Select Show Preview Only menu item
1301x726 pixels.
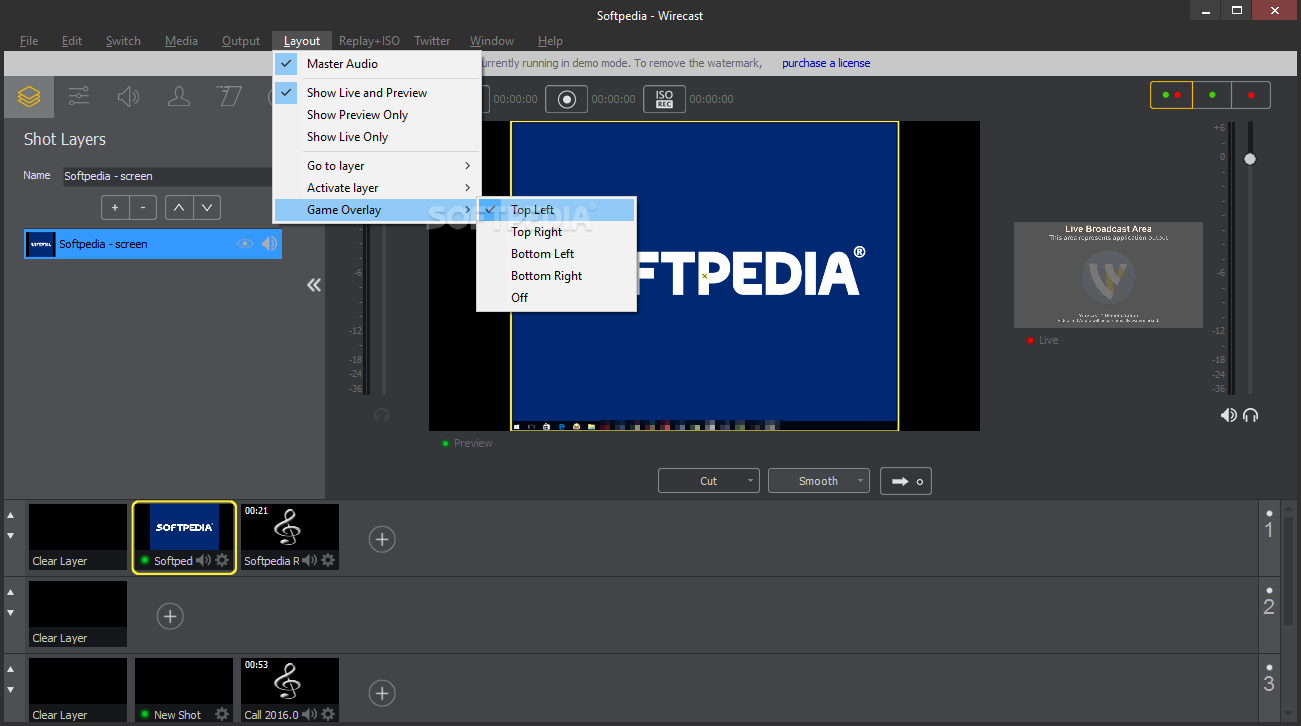click(x=377, y=114)
